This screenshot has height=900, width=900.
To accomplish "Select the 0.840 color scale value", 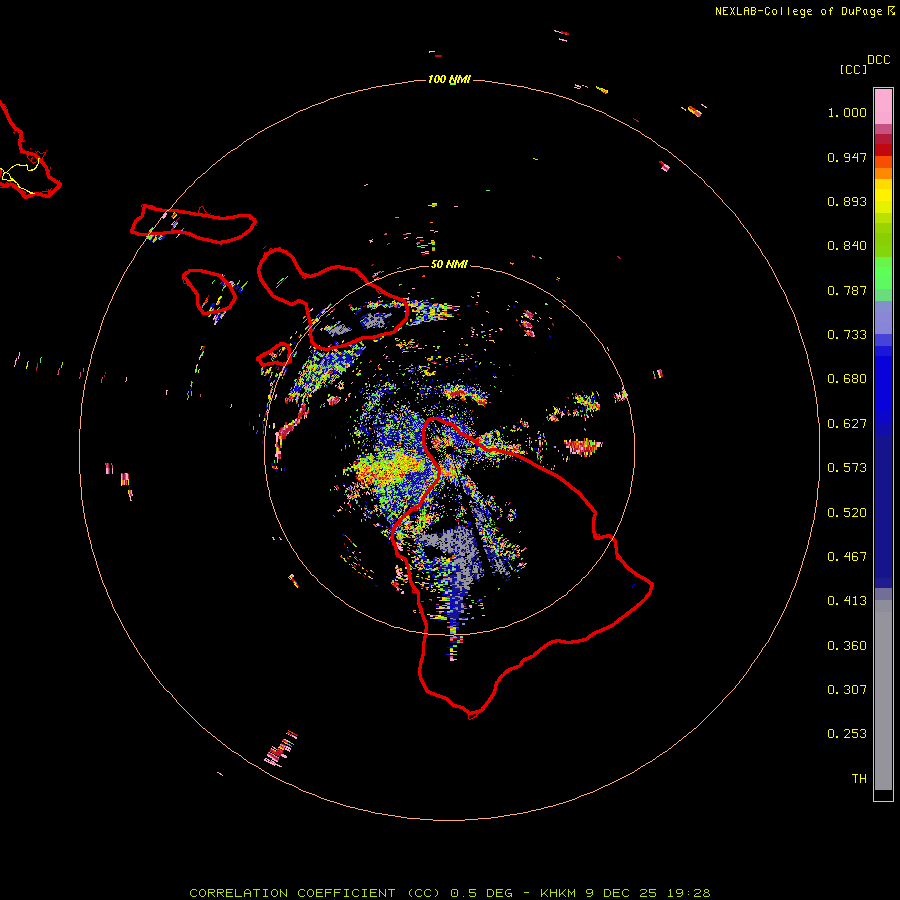I will [x=847, y=246].
